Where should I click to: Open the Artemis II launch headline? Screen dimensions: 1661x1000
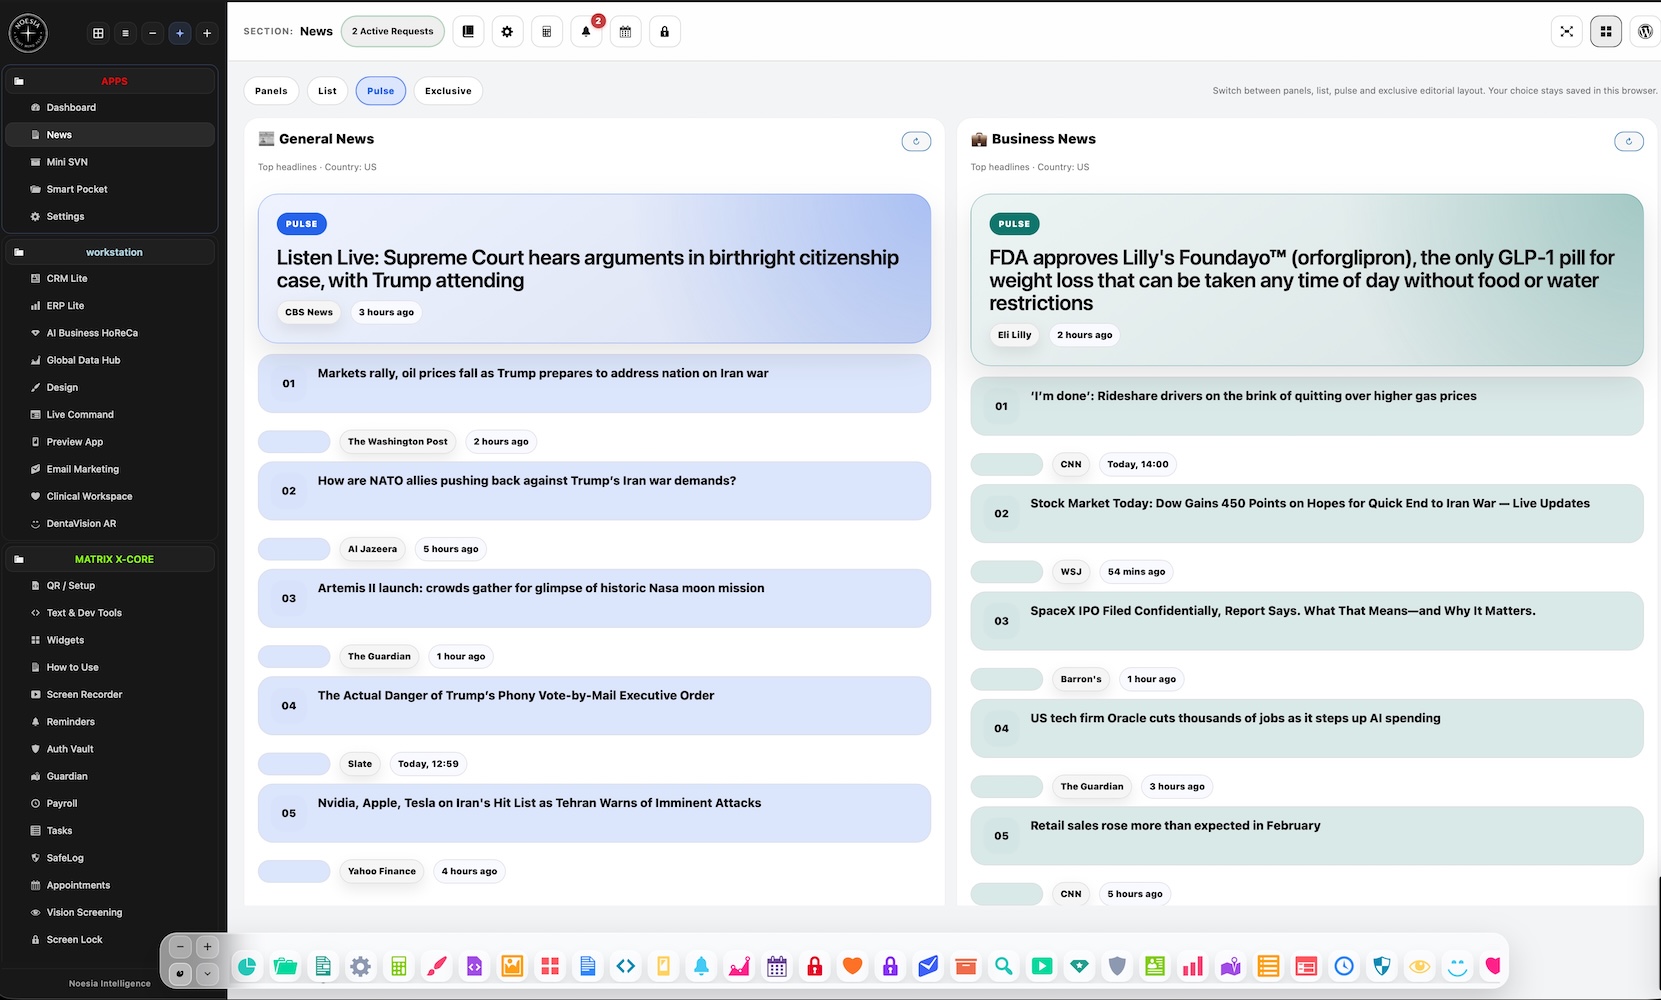[x=541, y=588]
